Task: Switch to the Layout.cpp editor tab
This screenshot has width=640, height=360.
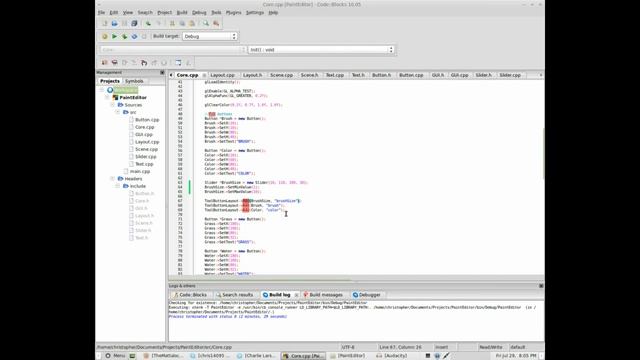Action: (x=222, y=75)
